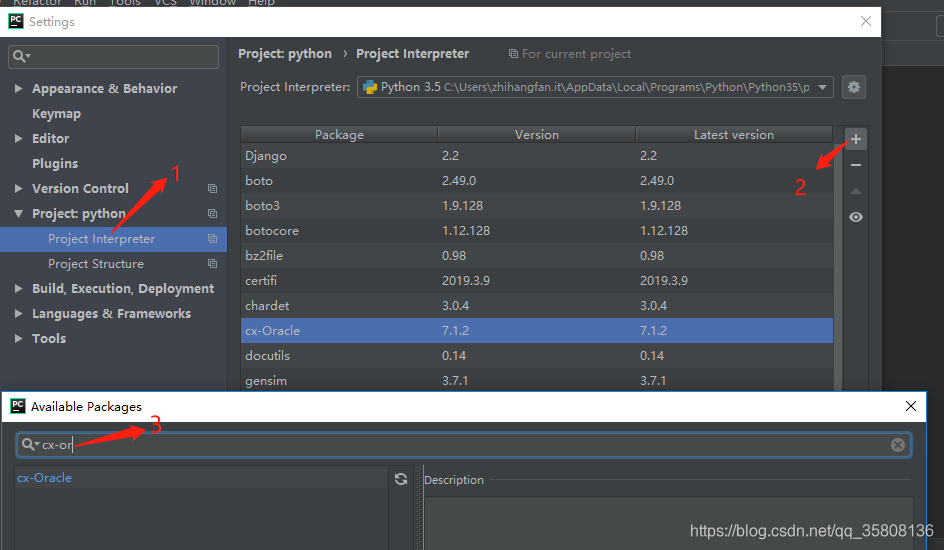Image resolution: width=944 pixels, height=550 pixels.
Task: Click the Available Packages search field
Action: coord(464,445)
